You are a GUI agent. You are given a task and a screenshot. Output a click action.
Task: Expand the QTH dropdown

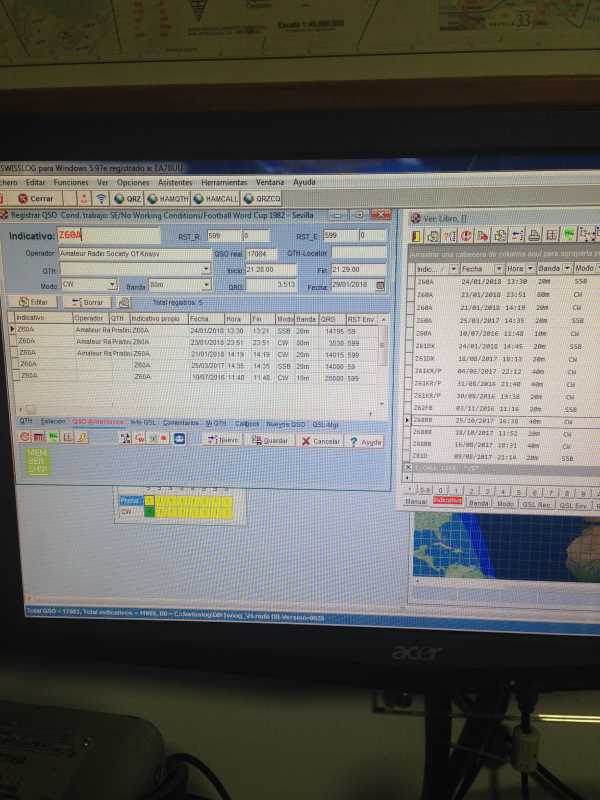[206, 269]
